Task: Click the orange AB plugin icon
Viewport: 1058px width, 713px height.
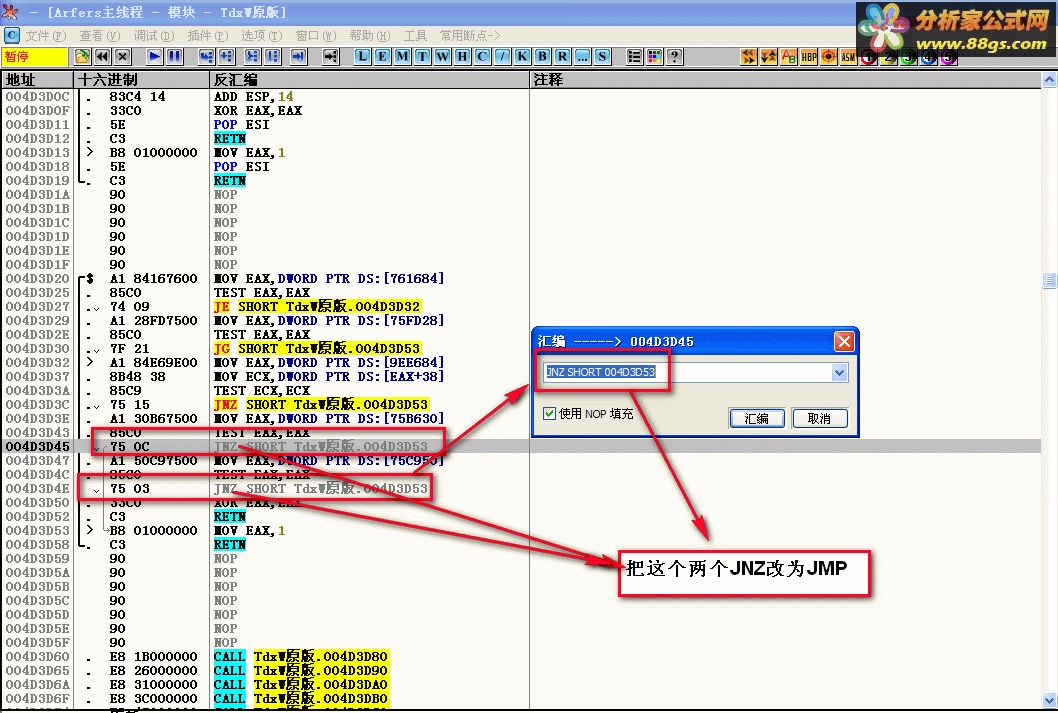Action: [x=789, y=57]
